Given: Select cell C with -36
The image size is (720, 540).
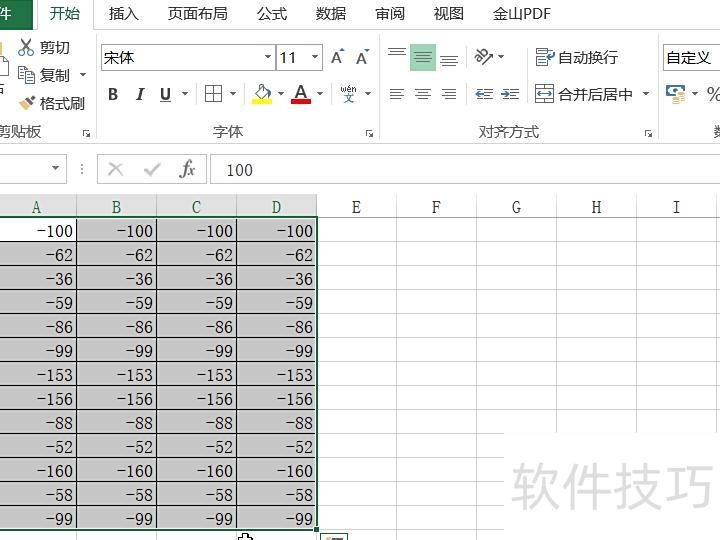Looking at the screenshot, I should coord(197,279).
